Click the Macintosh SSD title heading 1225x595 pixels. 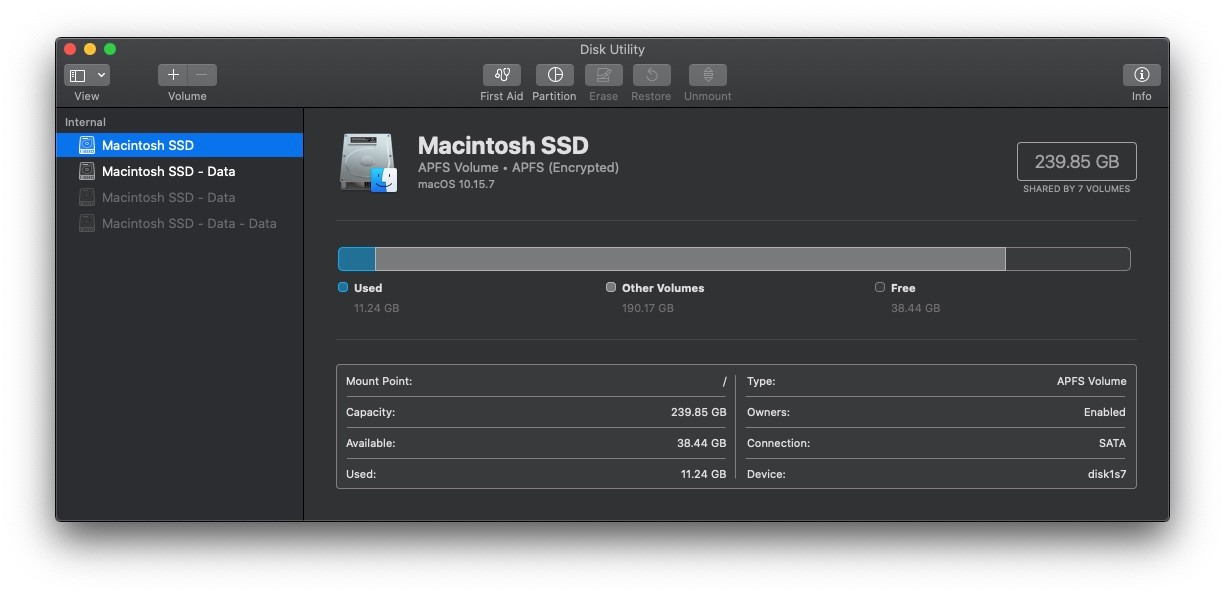(x=503, y=146)
